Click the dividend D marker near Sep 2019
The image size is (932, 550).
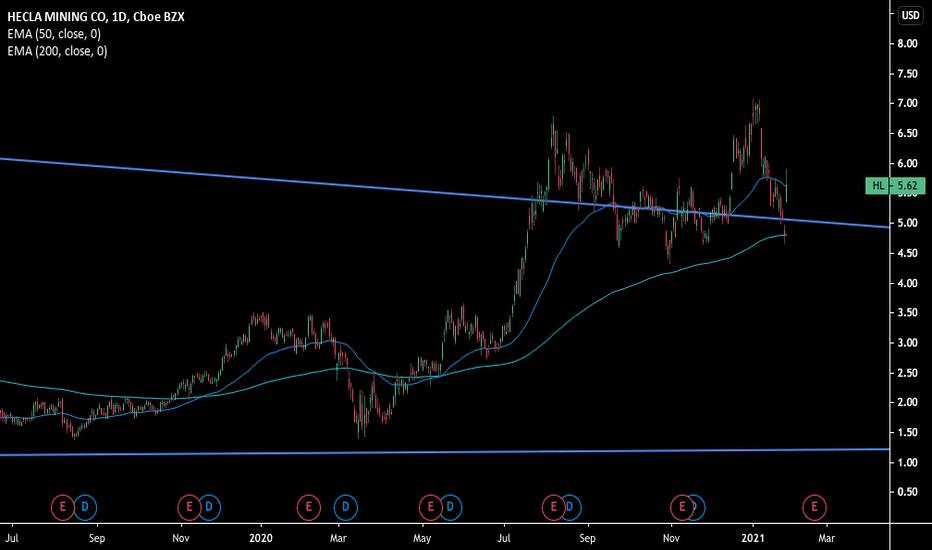pos(85,507)
